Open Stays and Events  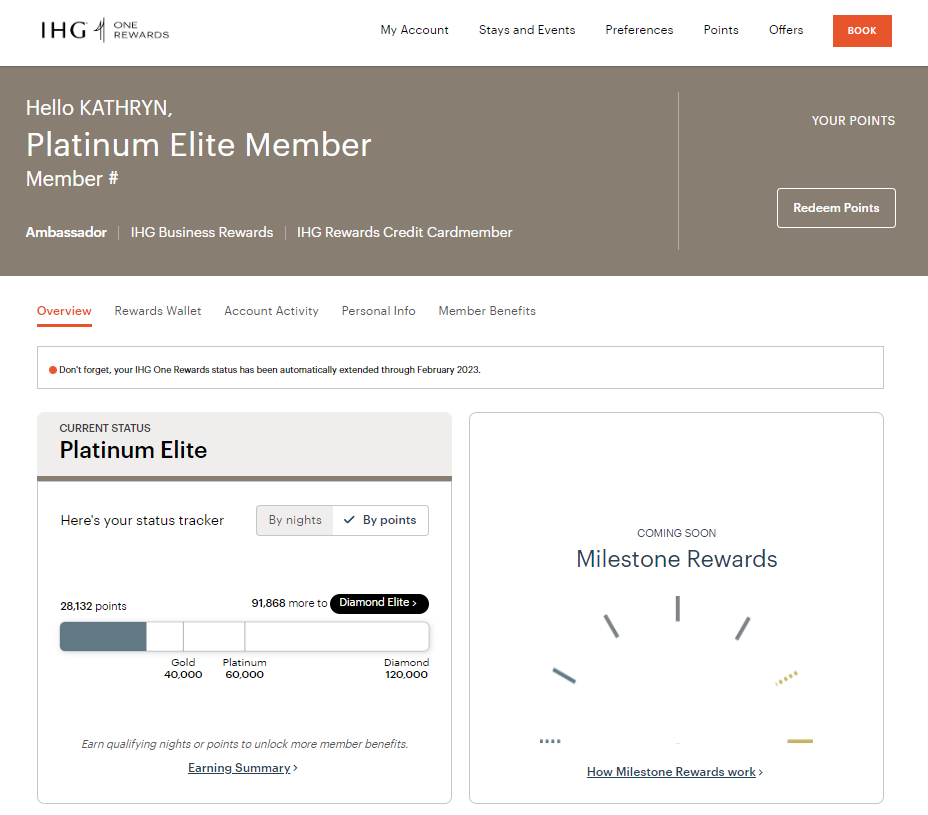pyautogui.click(x=527, y=30)
